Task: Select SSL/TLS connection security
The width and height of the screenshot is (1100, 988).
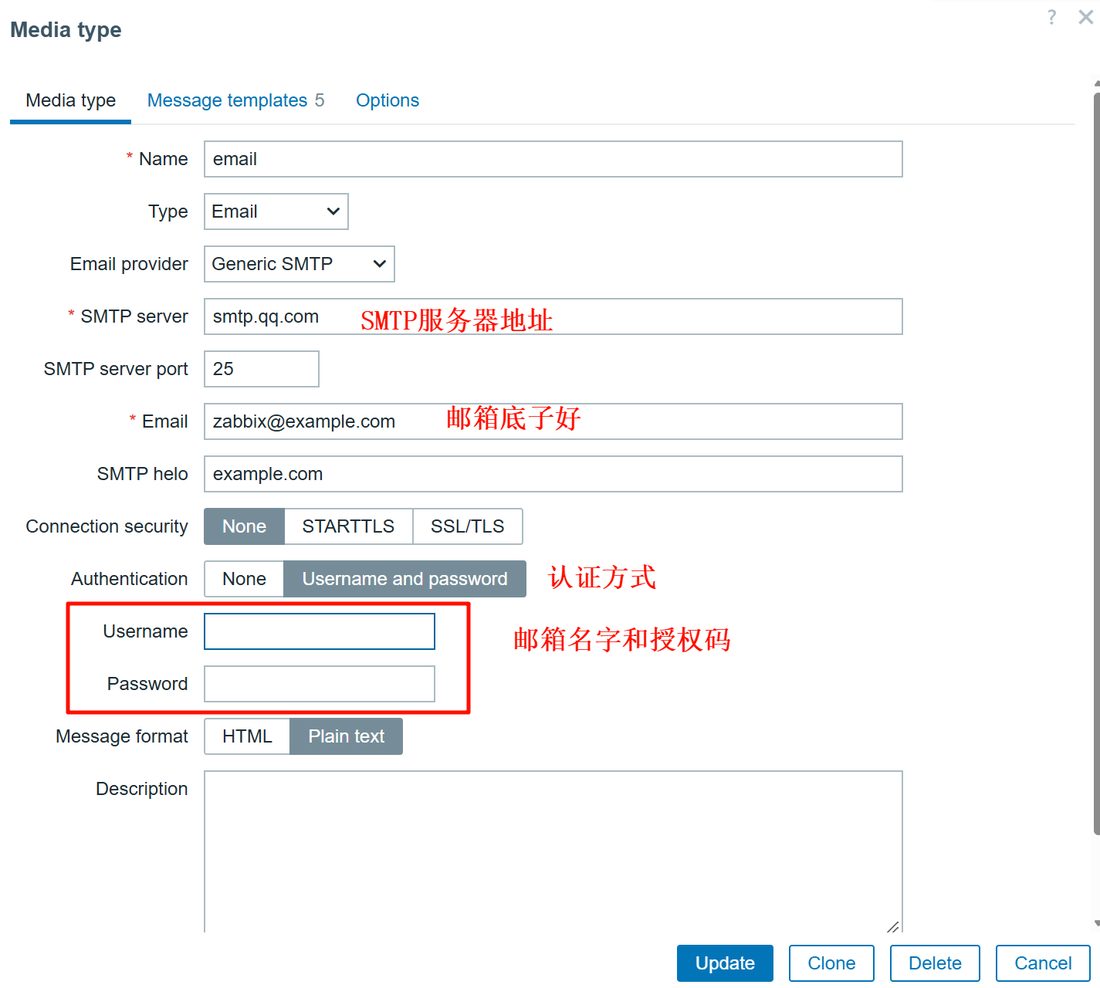Action: 467,526
